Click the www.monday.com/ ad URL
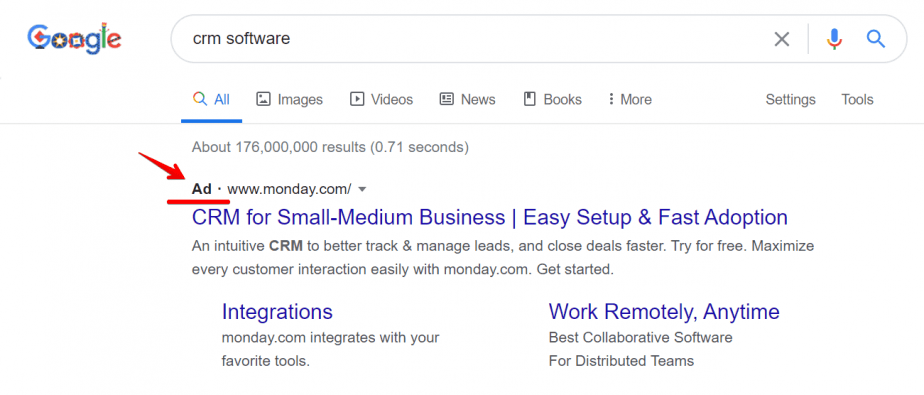 (289, 189)
